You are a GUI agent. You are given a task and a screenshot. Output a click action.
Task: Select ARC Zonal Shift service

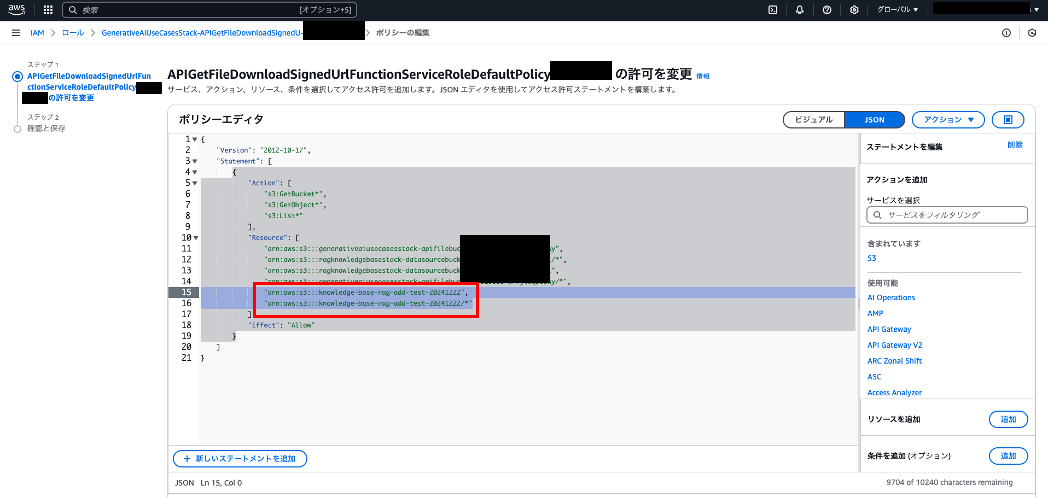pyautogui.click(x=894, y=361)
